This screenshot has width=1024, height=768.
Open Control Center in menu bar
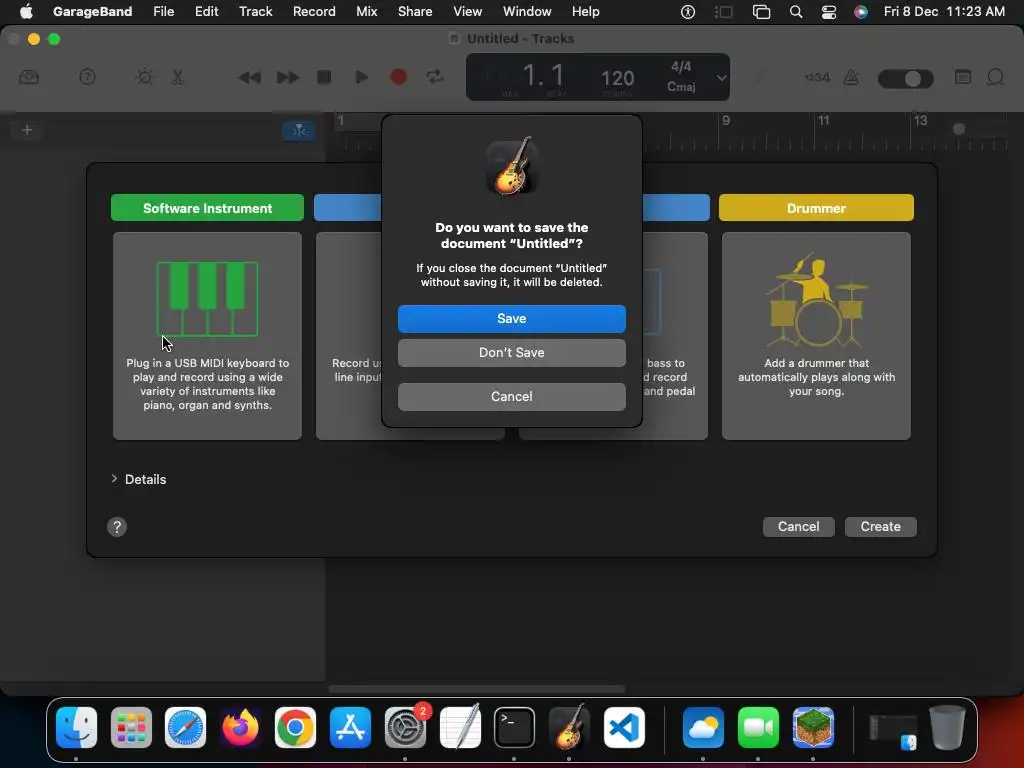pos(828,11)
